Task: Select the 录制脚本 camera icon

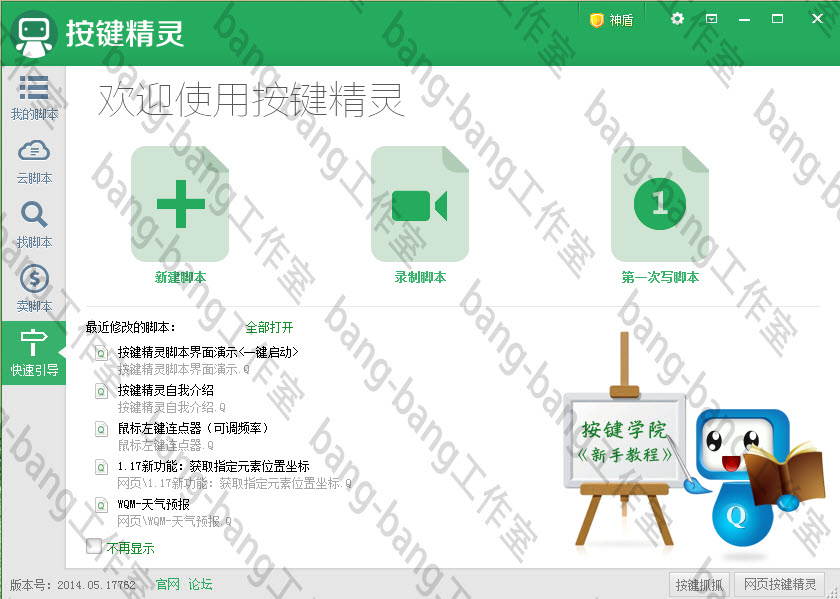Action: pyautogui.click(x=420, y=203)
